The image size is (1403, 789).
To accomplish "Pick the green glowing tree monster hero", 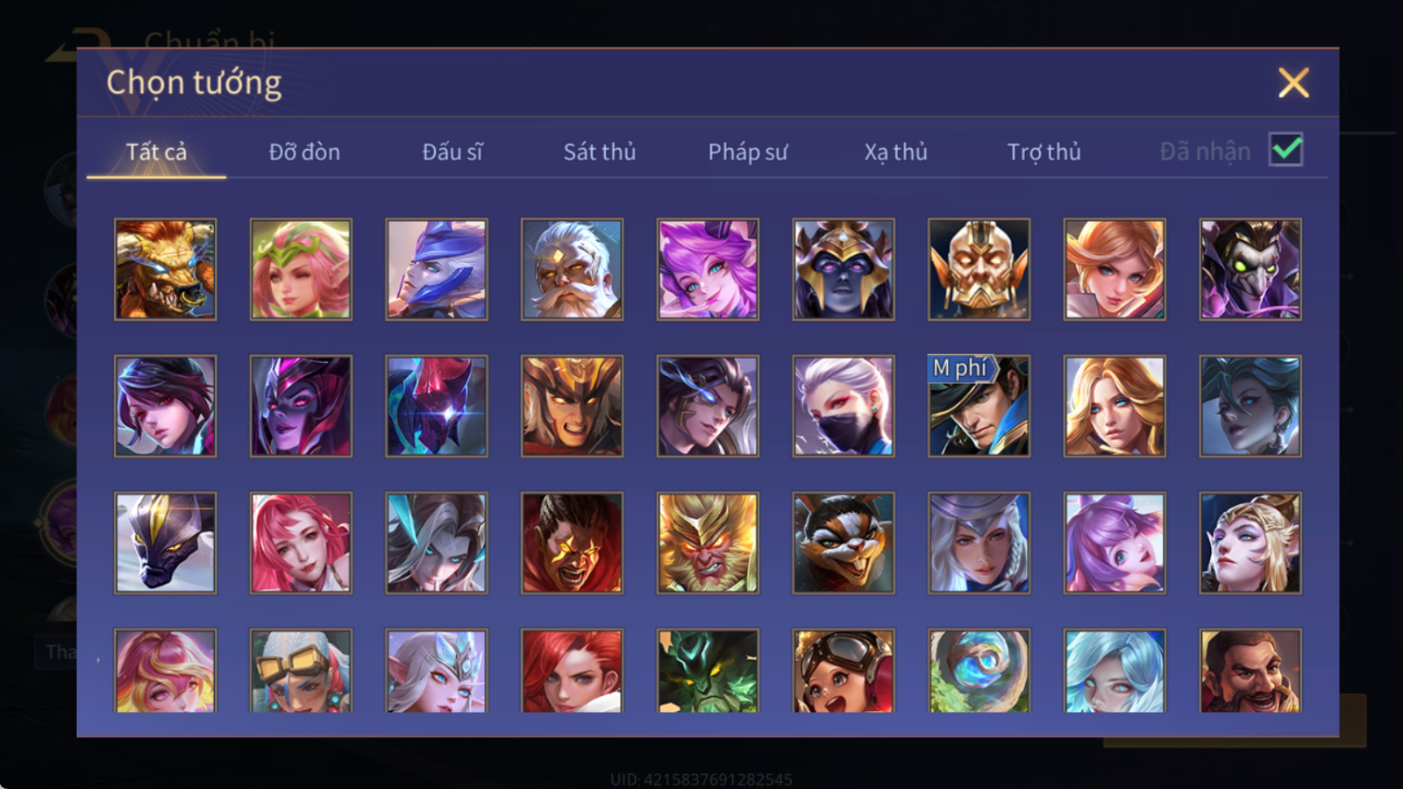I will pyautogui.click(x=708, y=670).
